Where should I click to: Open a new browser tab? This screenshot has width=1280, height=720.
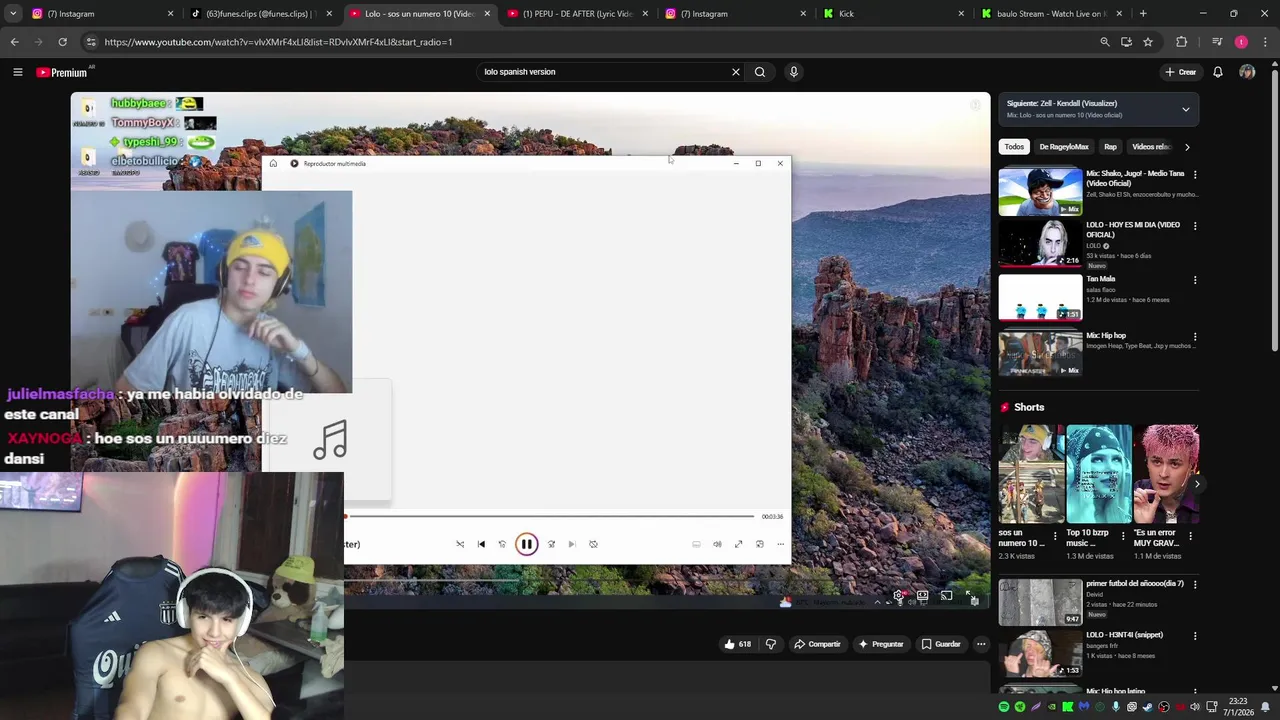pyautogui.click(x=1143, y=14)
